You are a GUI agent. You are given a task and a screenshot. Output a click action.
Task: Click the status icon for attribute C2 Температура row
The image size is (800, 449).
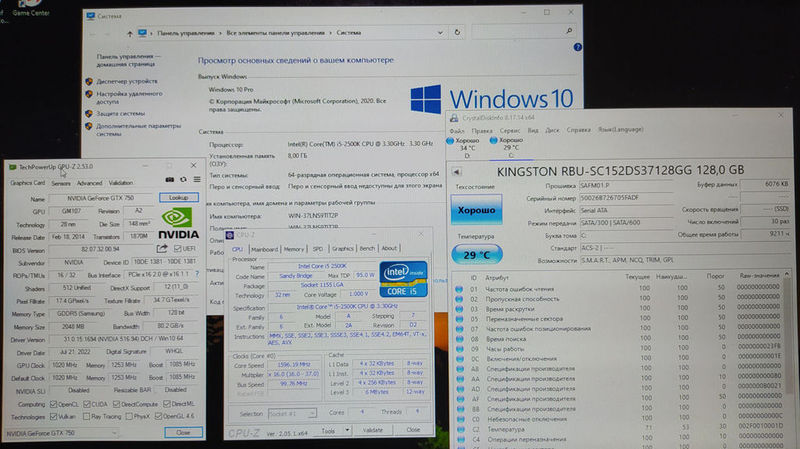click(x=460, y=429)
